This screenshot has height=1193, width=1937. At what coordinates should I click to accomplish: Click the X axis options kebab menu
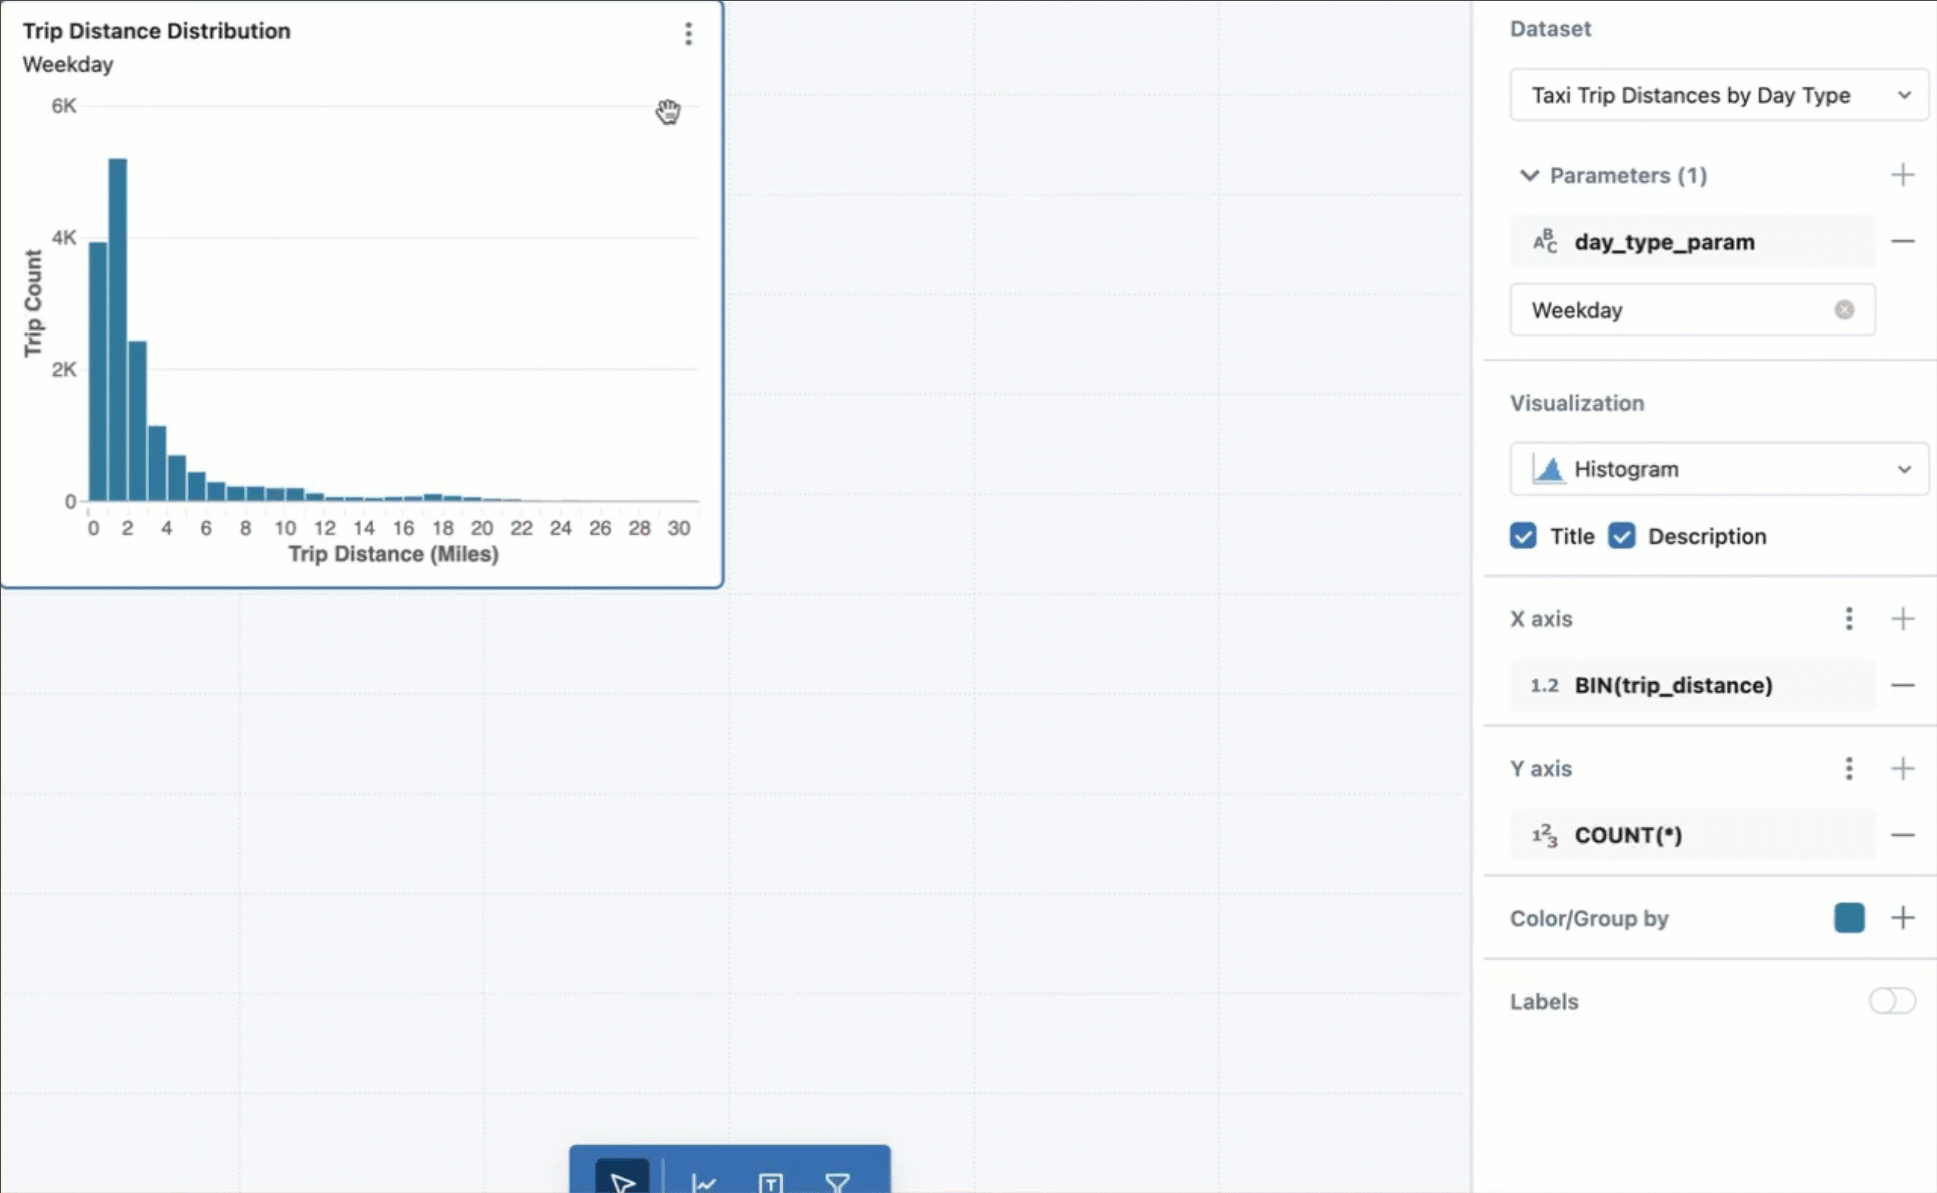(1848, 619)
